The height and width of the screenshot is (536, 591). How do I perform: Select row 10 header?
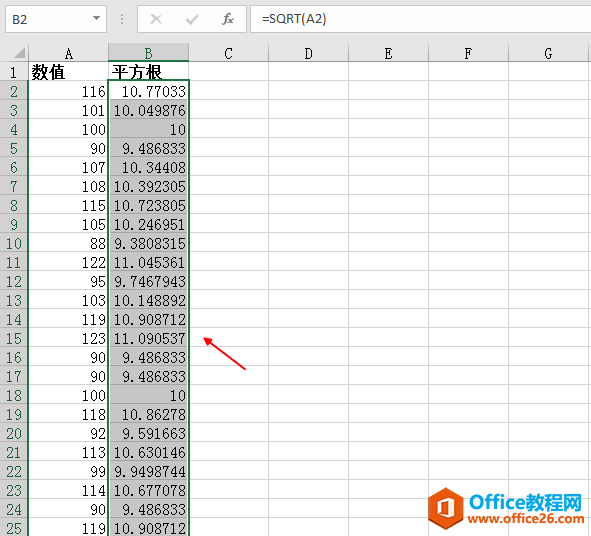(14, 243)
